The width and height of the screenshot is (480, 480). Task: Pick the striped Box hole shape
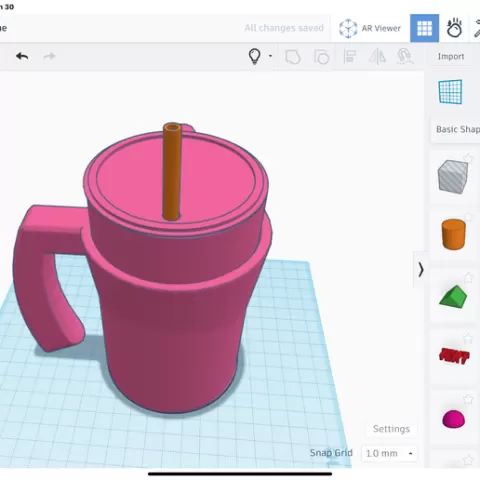pyautogui.click(x=453, y=177)
